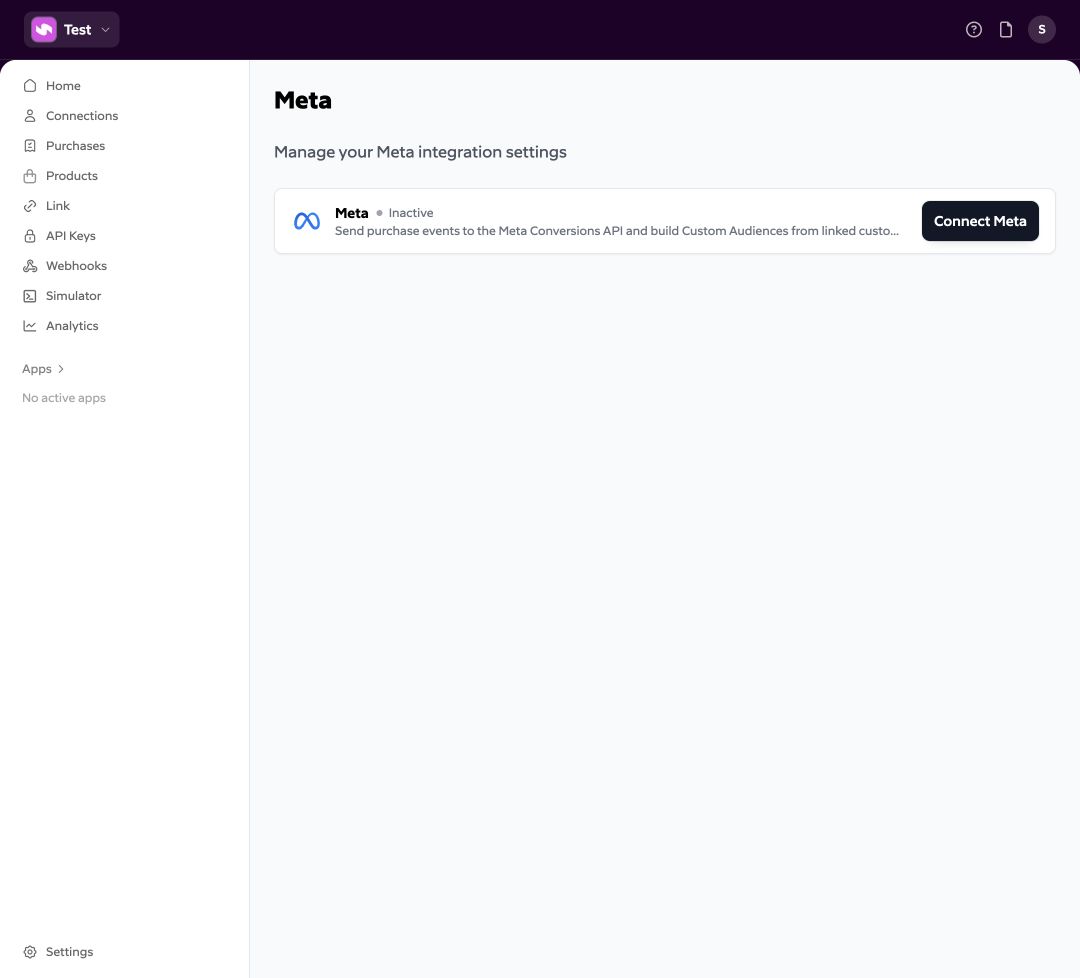Click 'Manage your Meta integration settings' text
Image resolution: width=1080 pixels, height=978 pixels.
(420, 152)
